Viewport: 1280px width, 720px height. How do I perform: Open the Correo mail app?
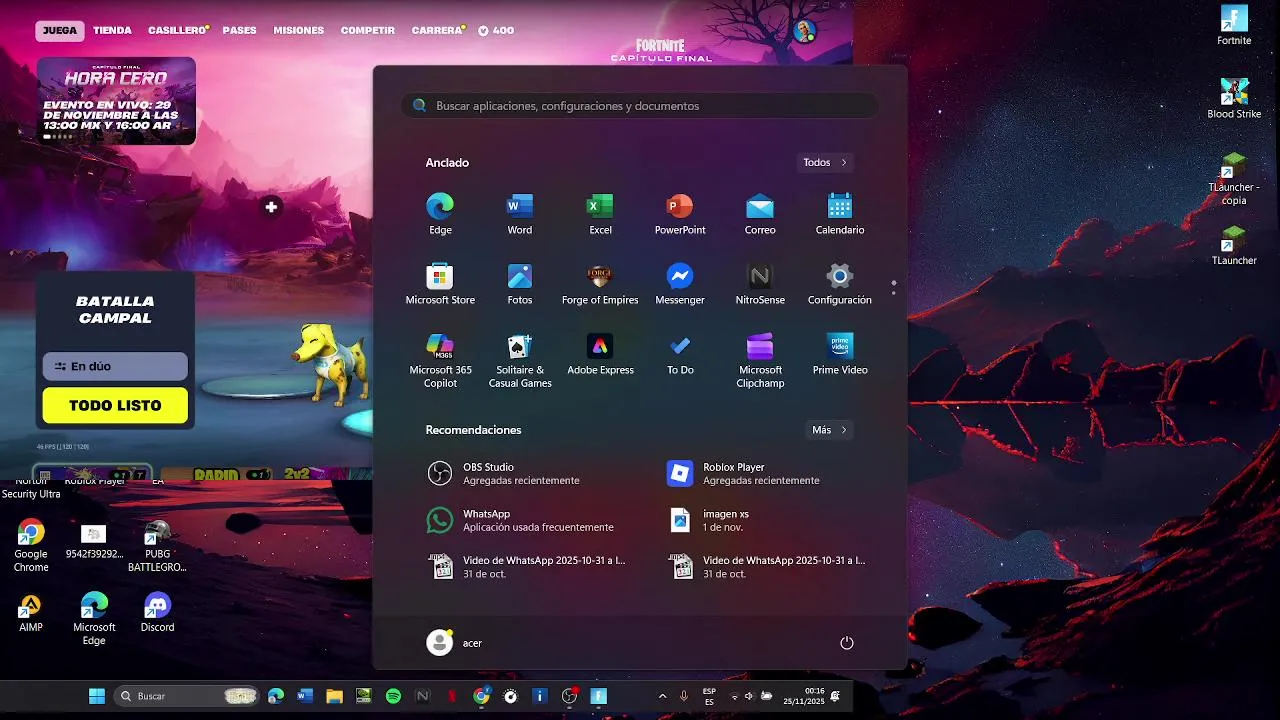760,214
